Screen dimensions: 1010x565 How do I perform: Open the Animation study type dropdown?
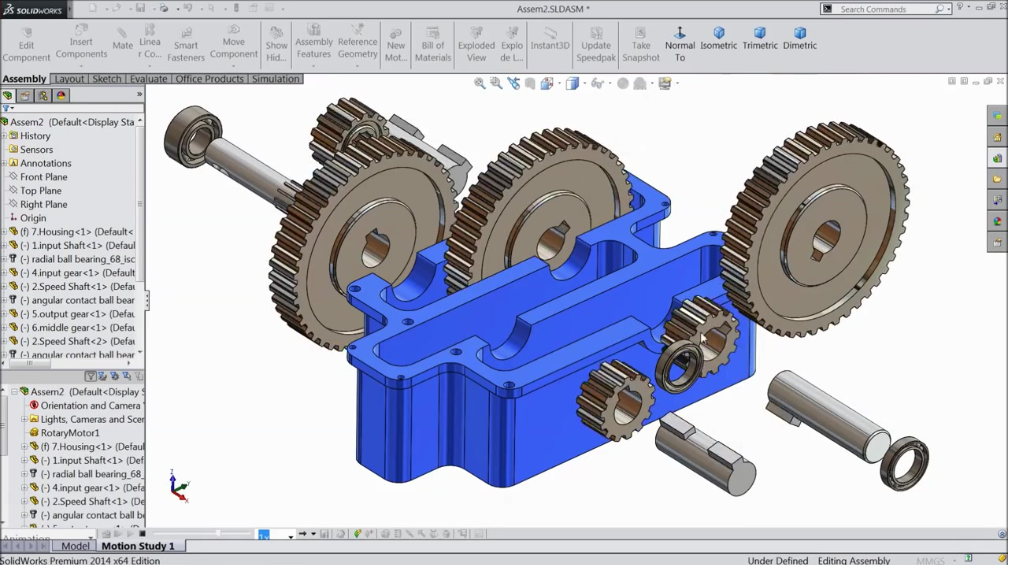(90, 537)
